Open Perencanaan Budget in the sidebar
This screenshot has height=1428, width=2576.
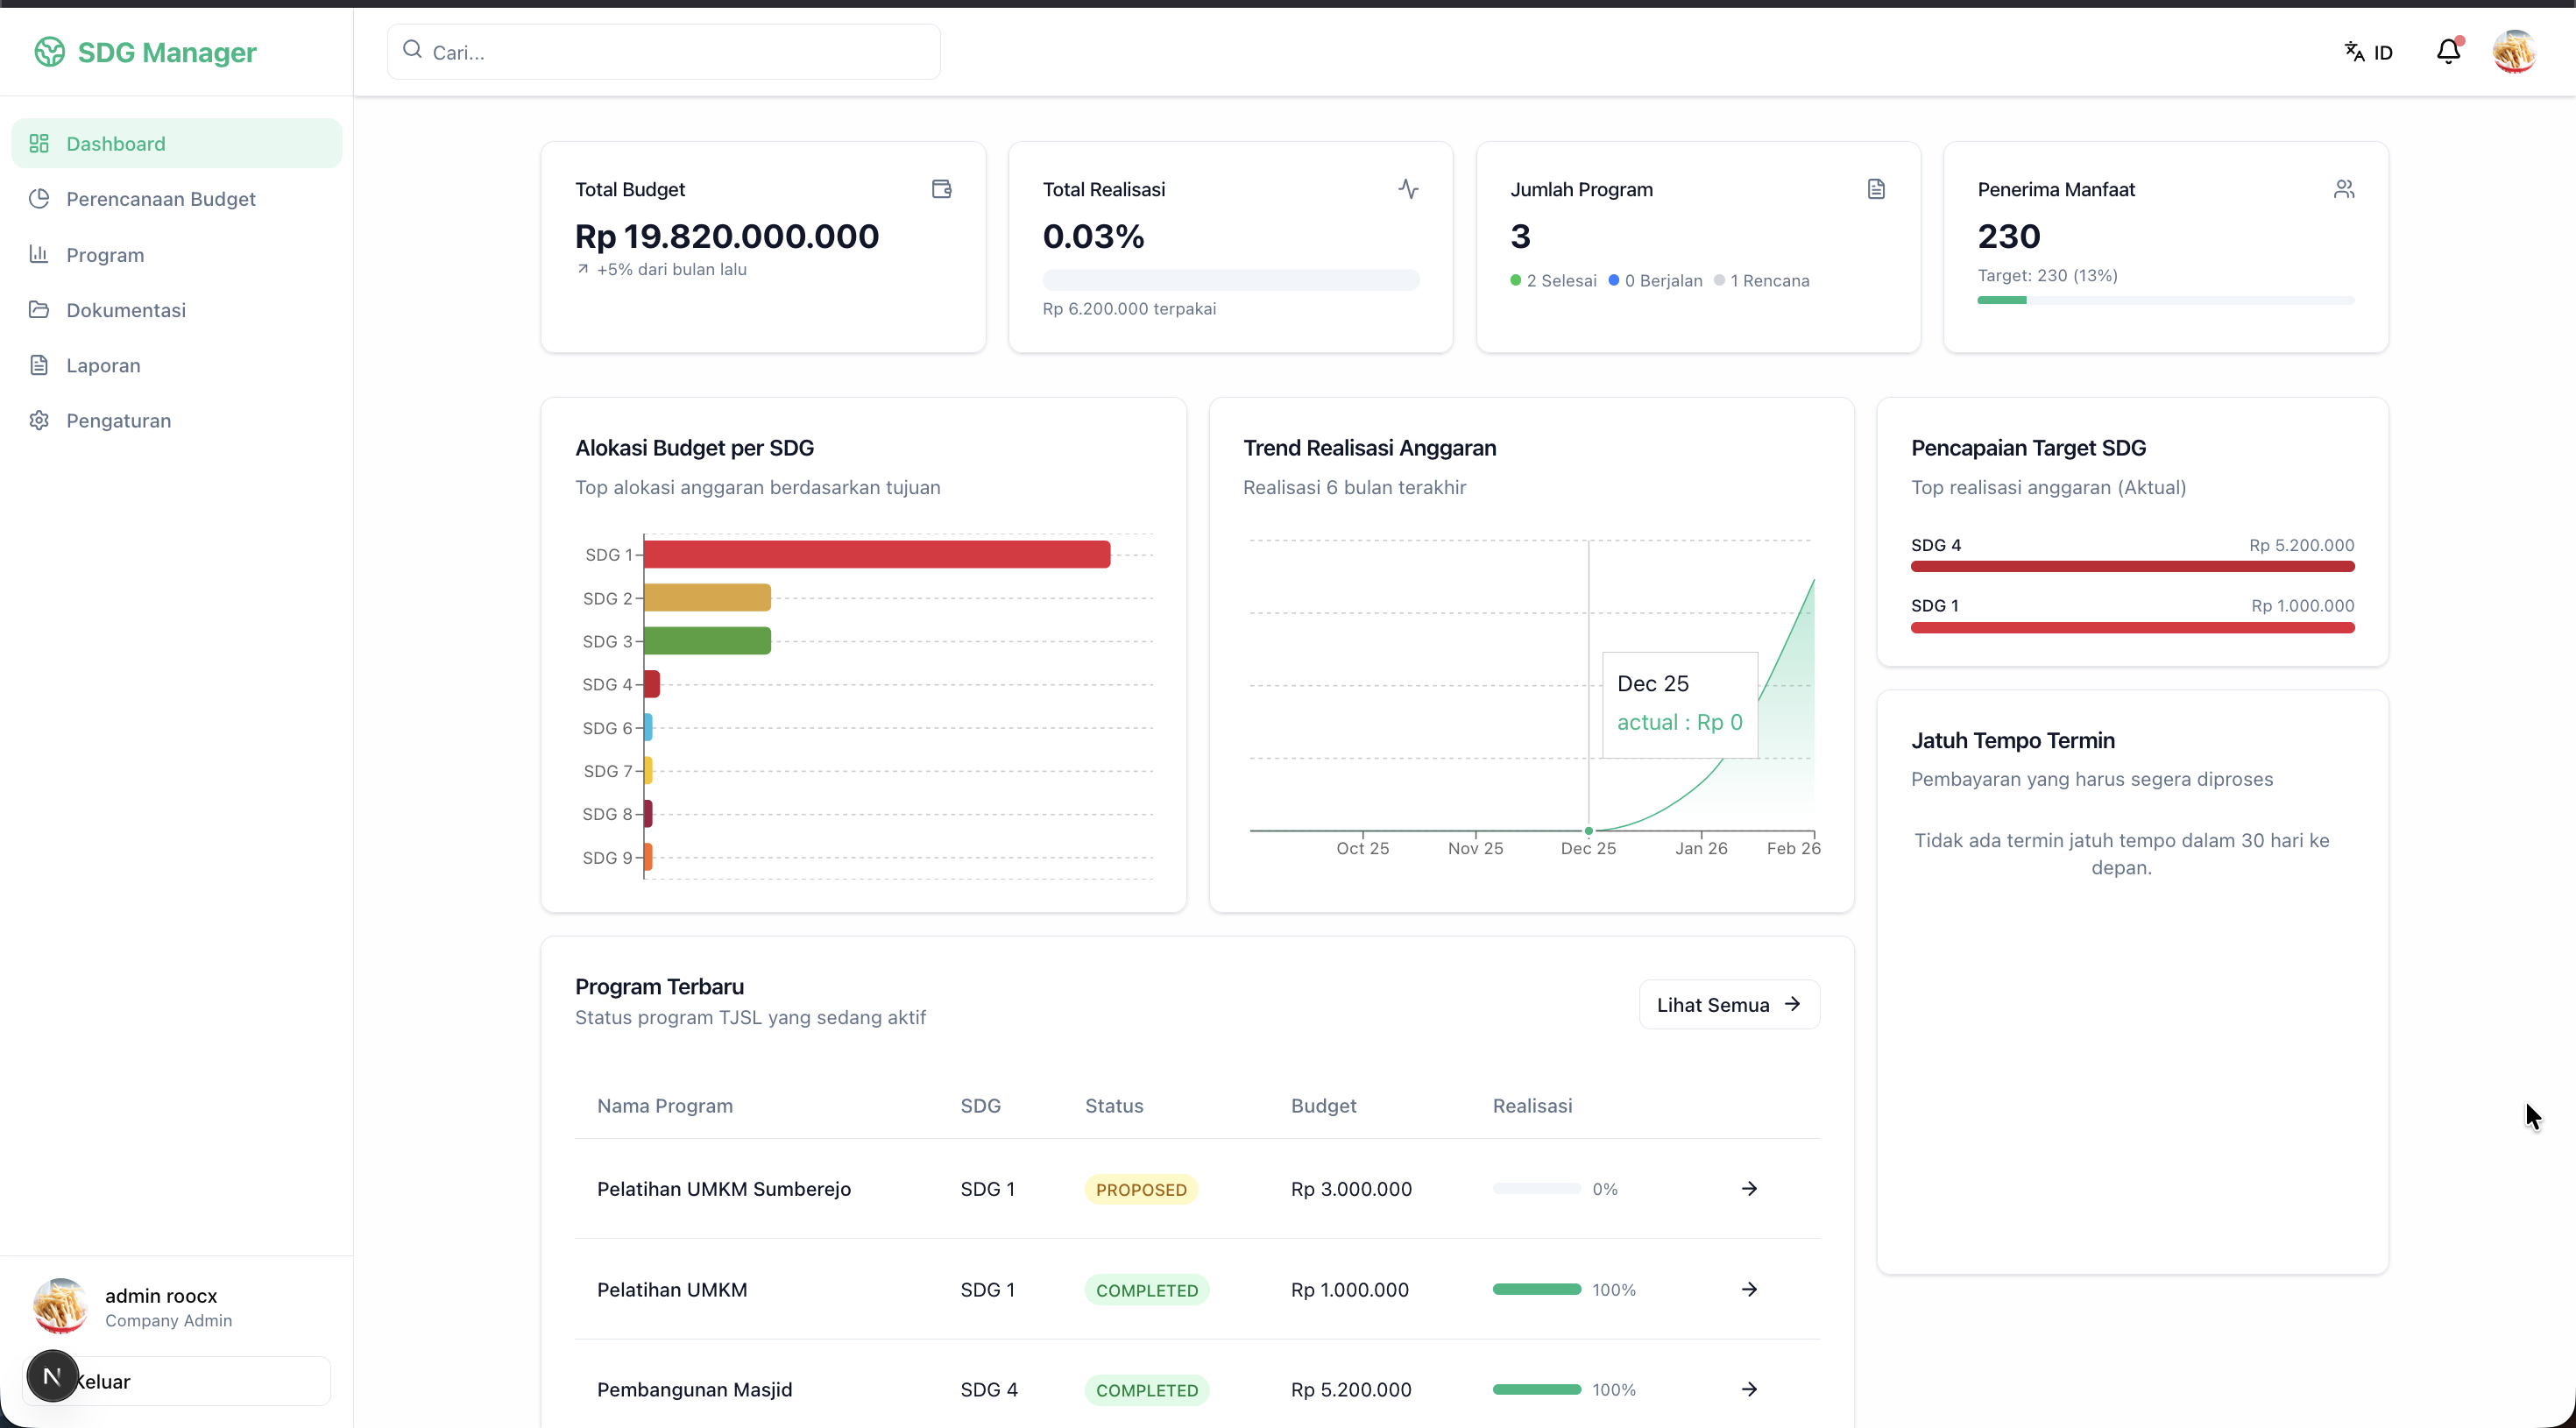[x=160, y=199]
